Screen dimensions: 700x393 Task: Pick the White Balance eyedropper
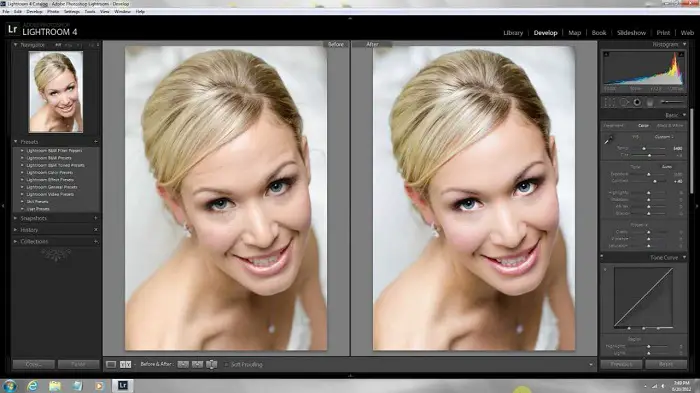pos(608,140)
